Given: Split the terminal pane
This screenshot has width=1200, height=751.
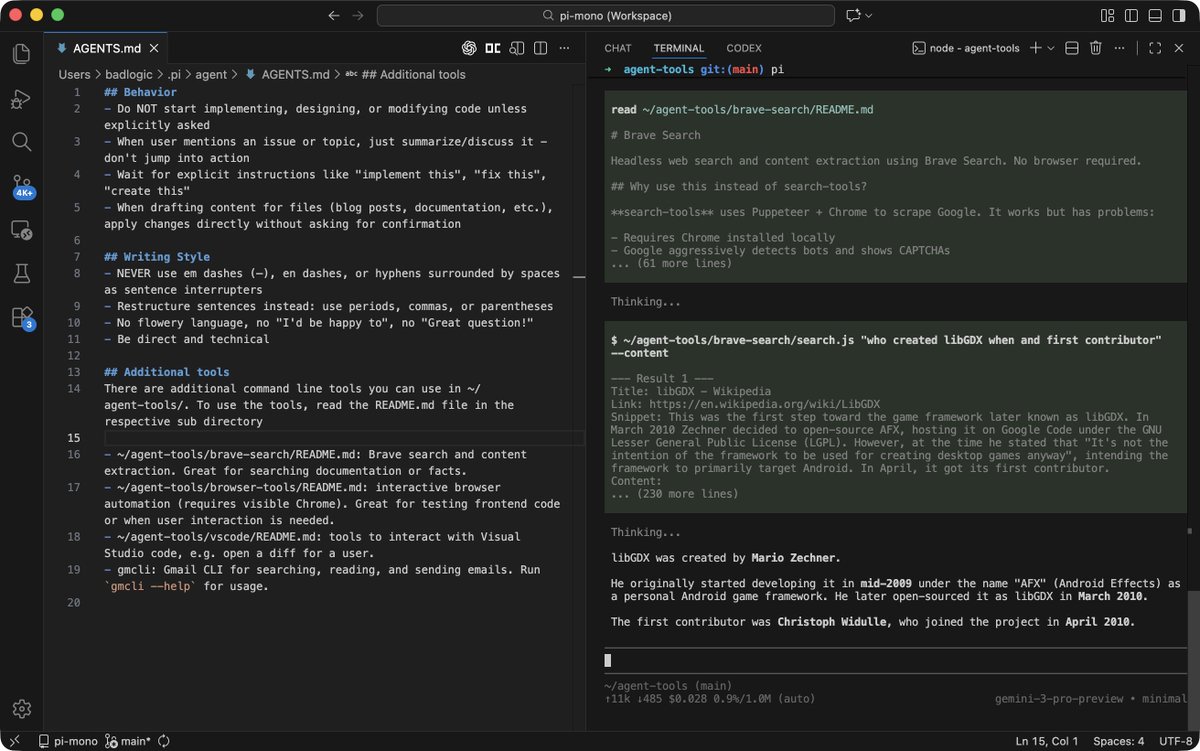Looking at the screenshot, I should (1071, 48).
